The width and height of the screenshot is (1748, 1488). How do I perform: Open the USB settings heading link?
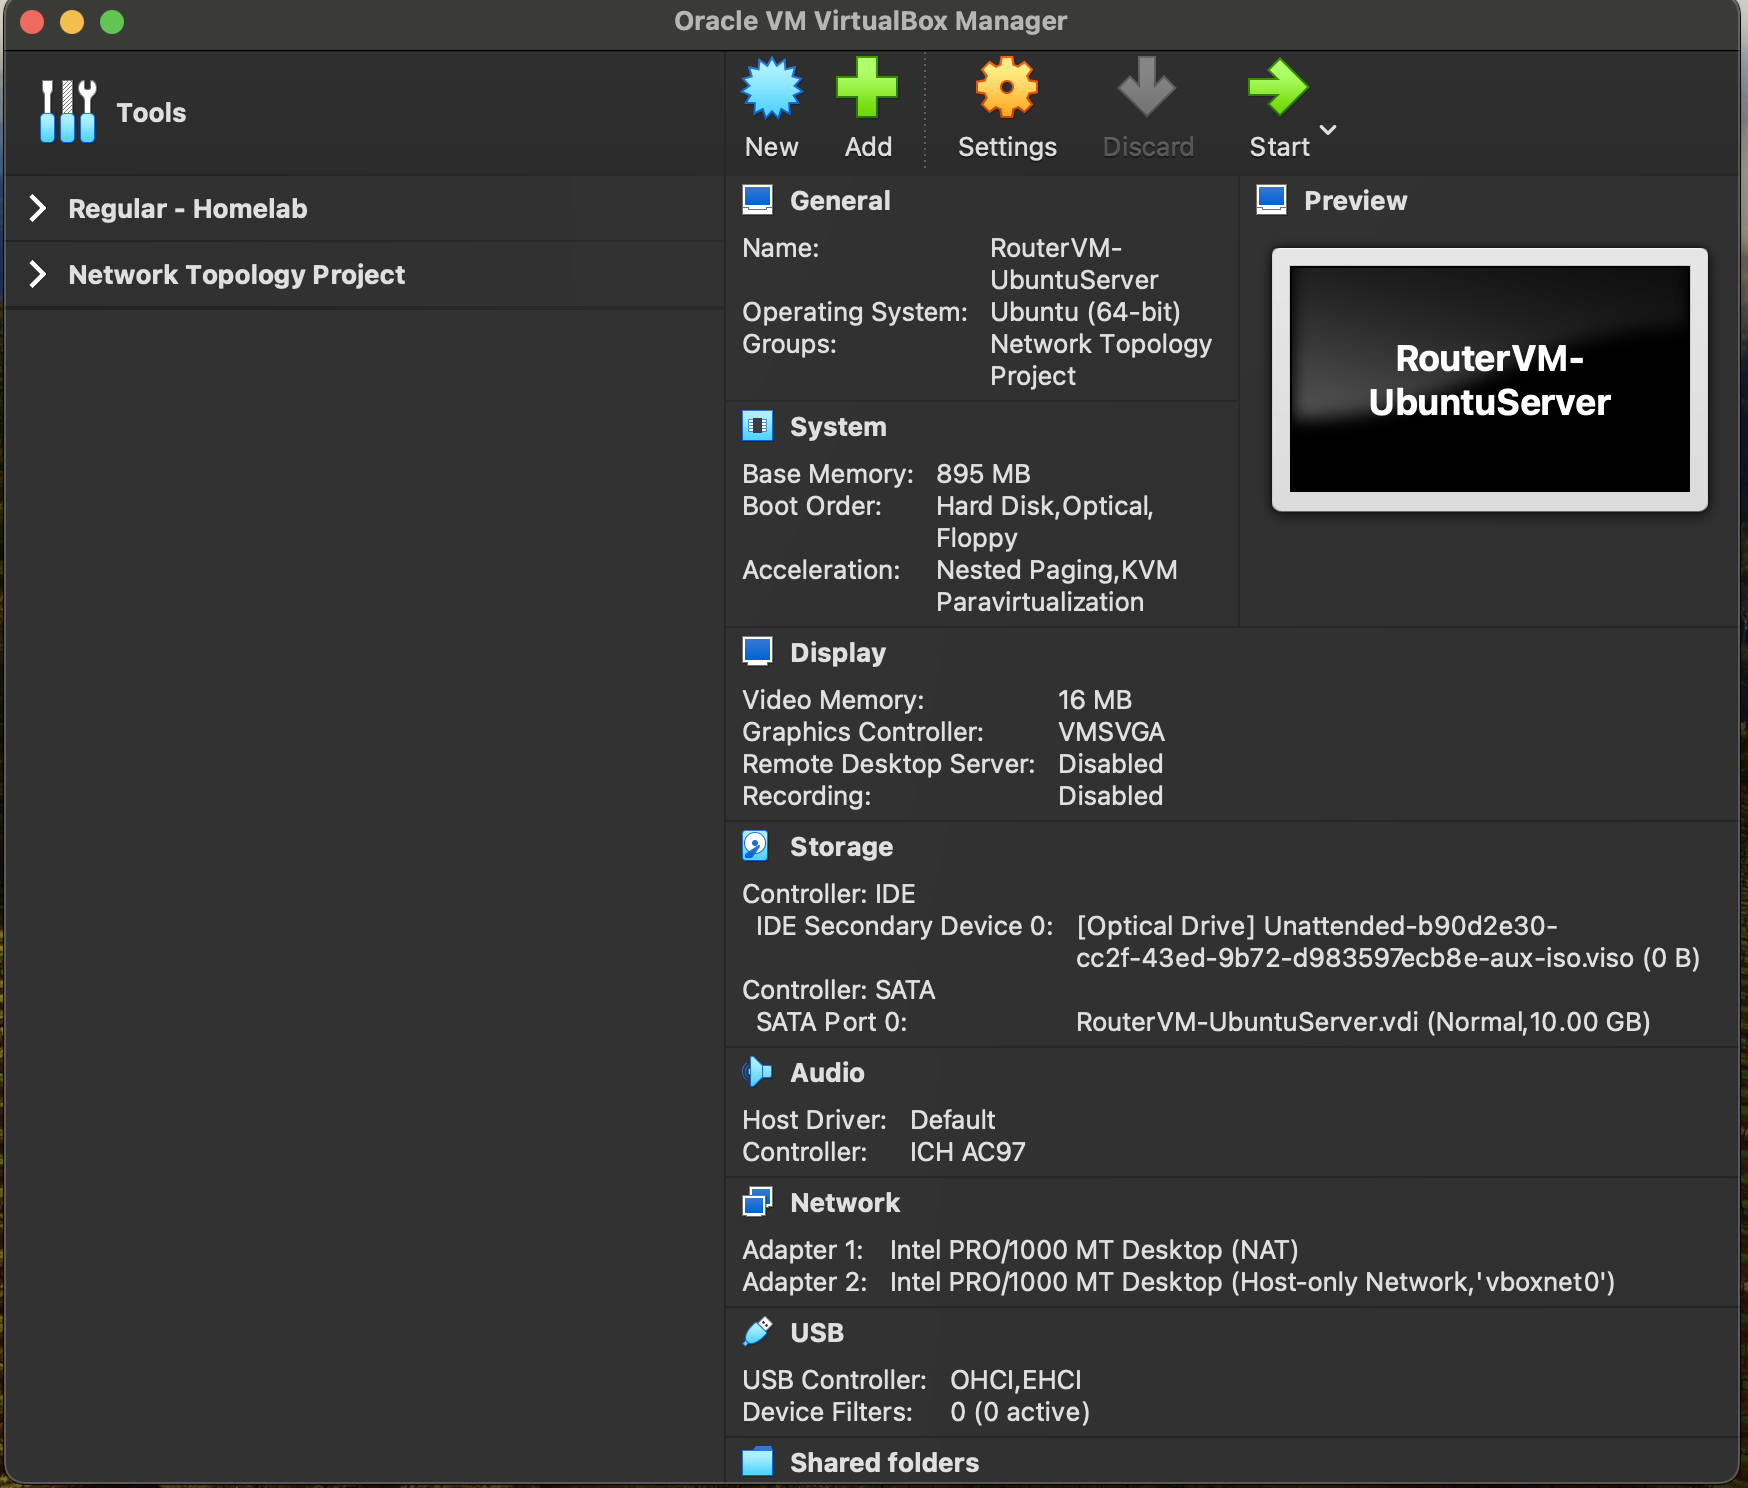pyautogui.click(x=817, y=1333)
